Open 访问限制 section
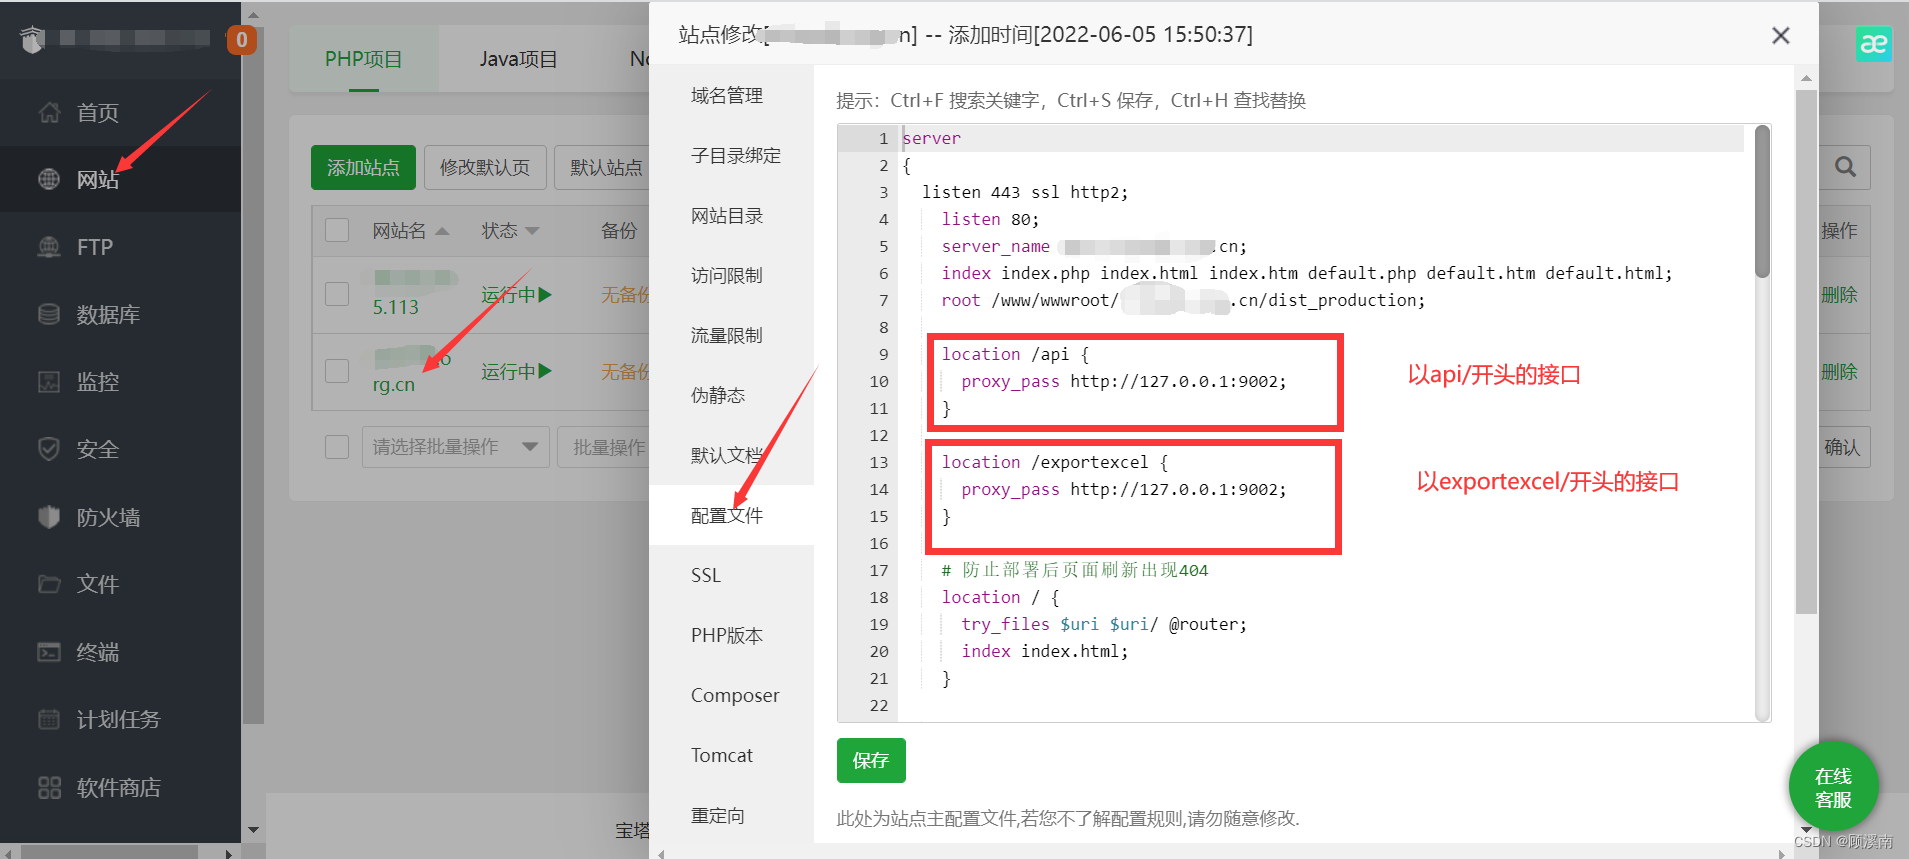1909x859 pixels. 727,276
